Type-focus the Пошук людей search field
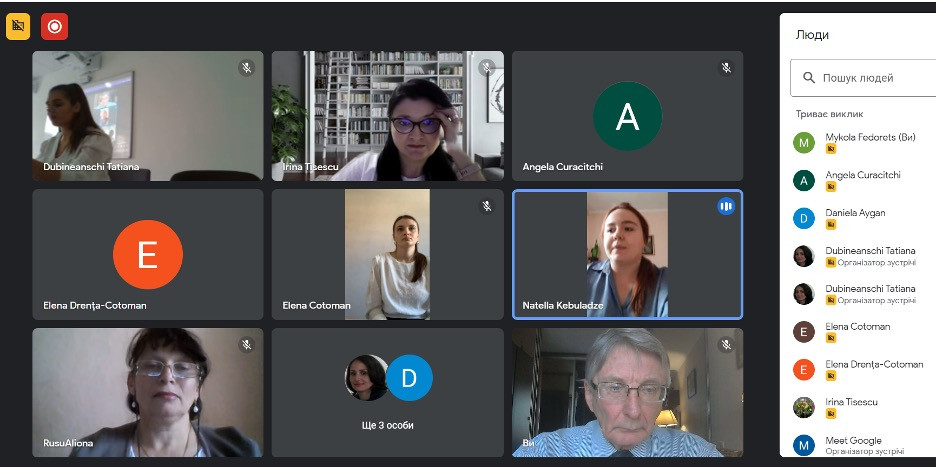Screen dimensions: 936x468 [x=863, y=78]
